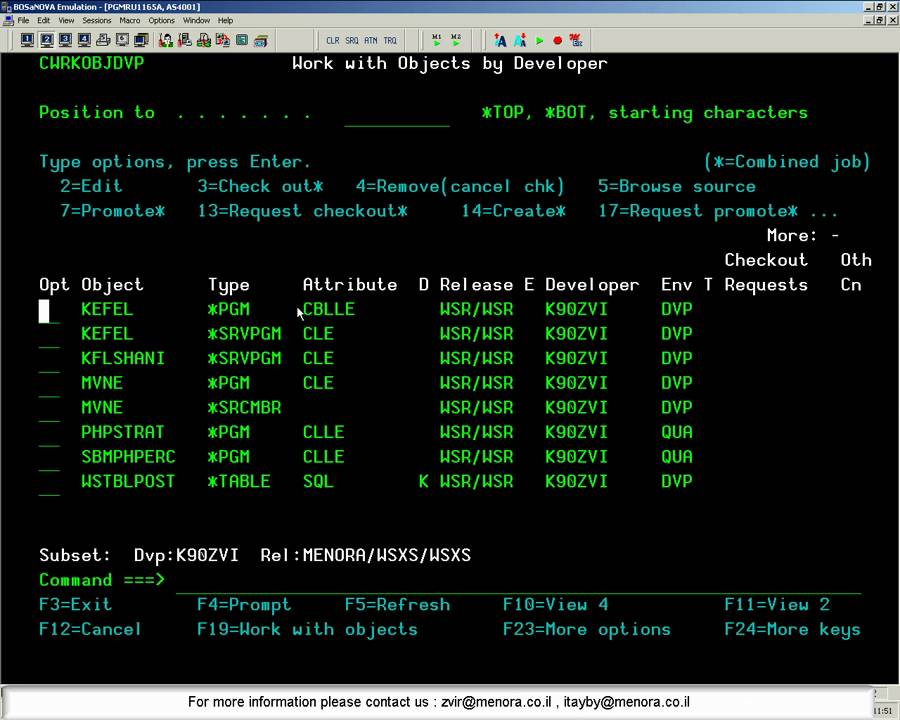Select the PHPSTRAT object name
Image resolution: width=900 pixels, height=720 pixels.
coord(123,432)
